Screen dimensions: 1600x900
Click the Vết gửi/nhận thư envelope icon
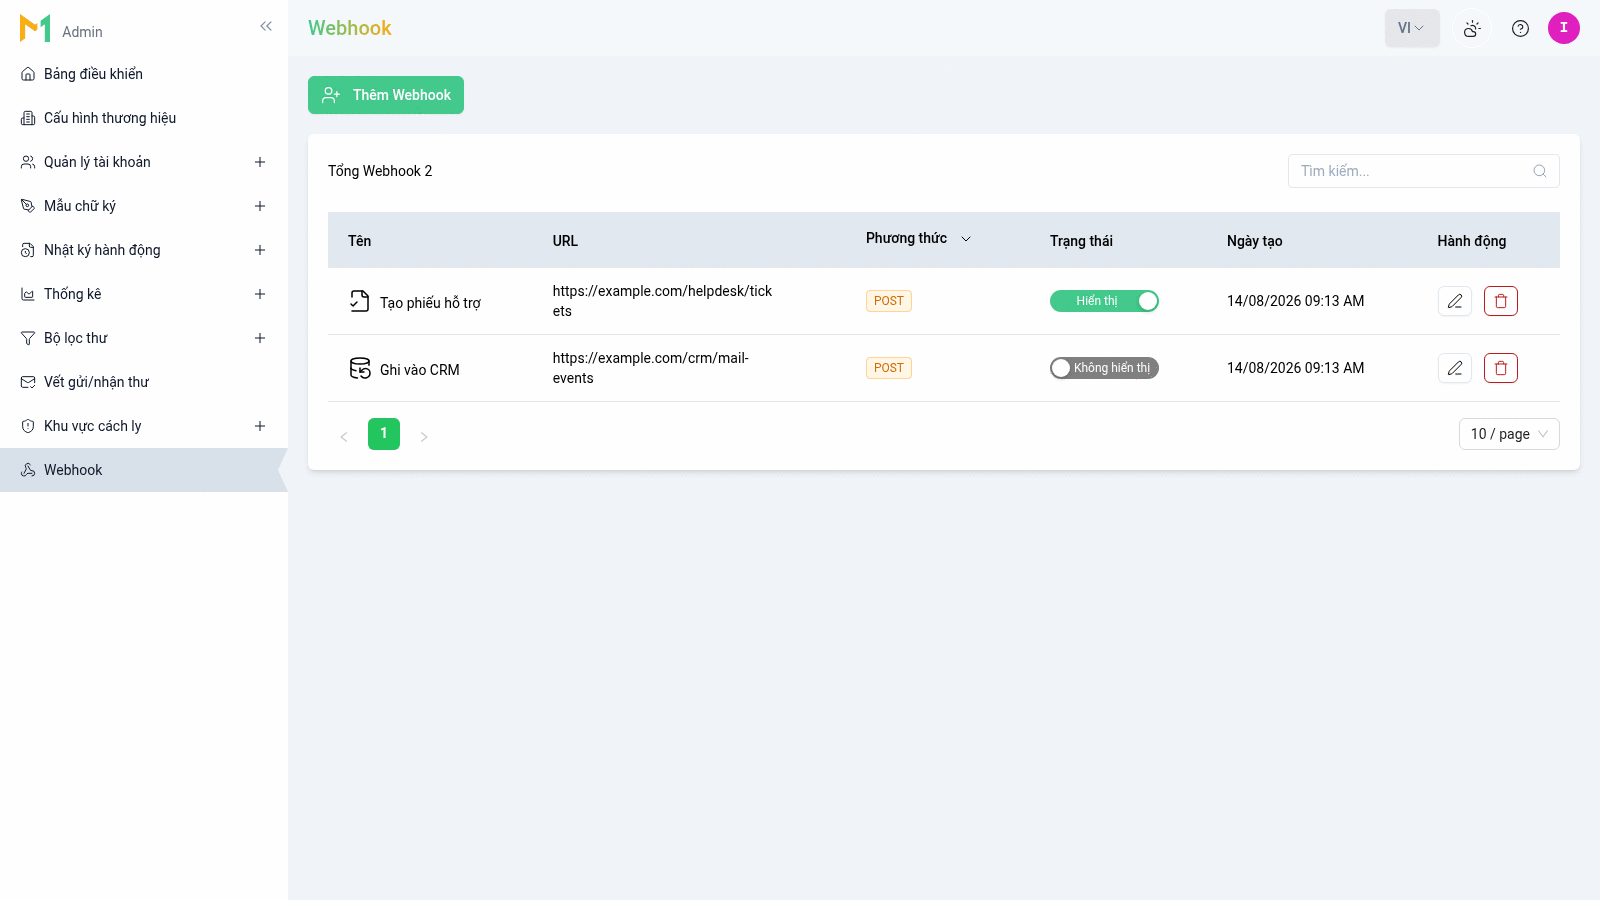click(28, 382)
